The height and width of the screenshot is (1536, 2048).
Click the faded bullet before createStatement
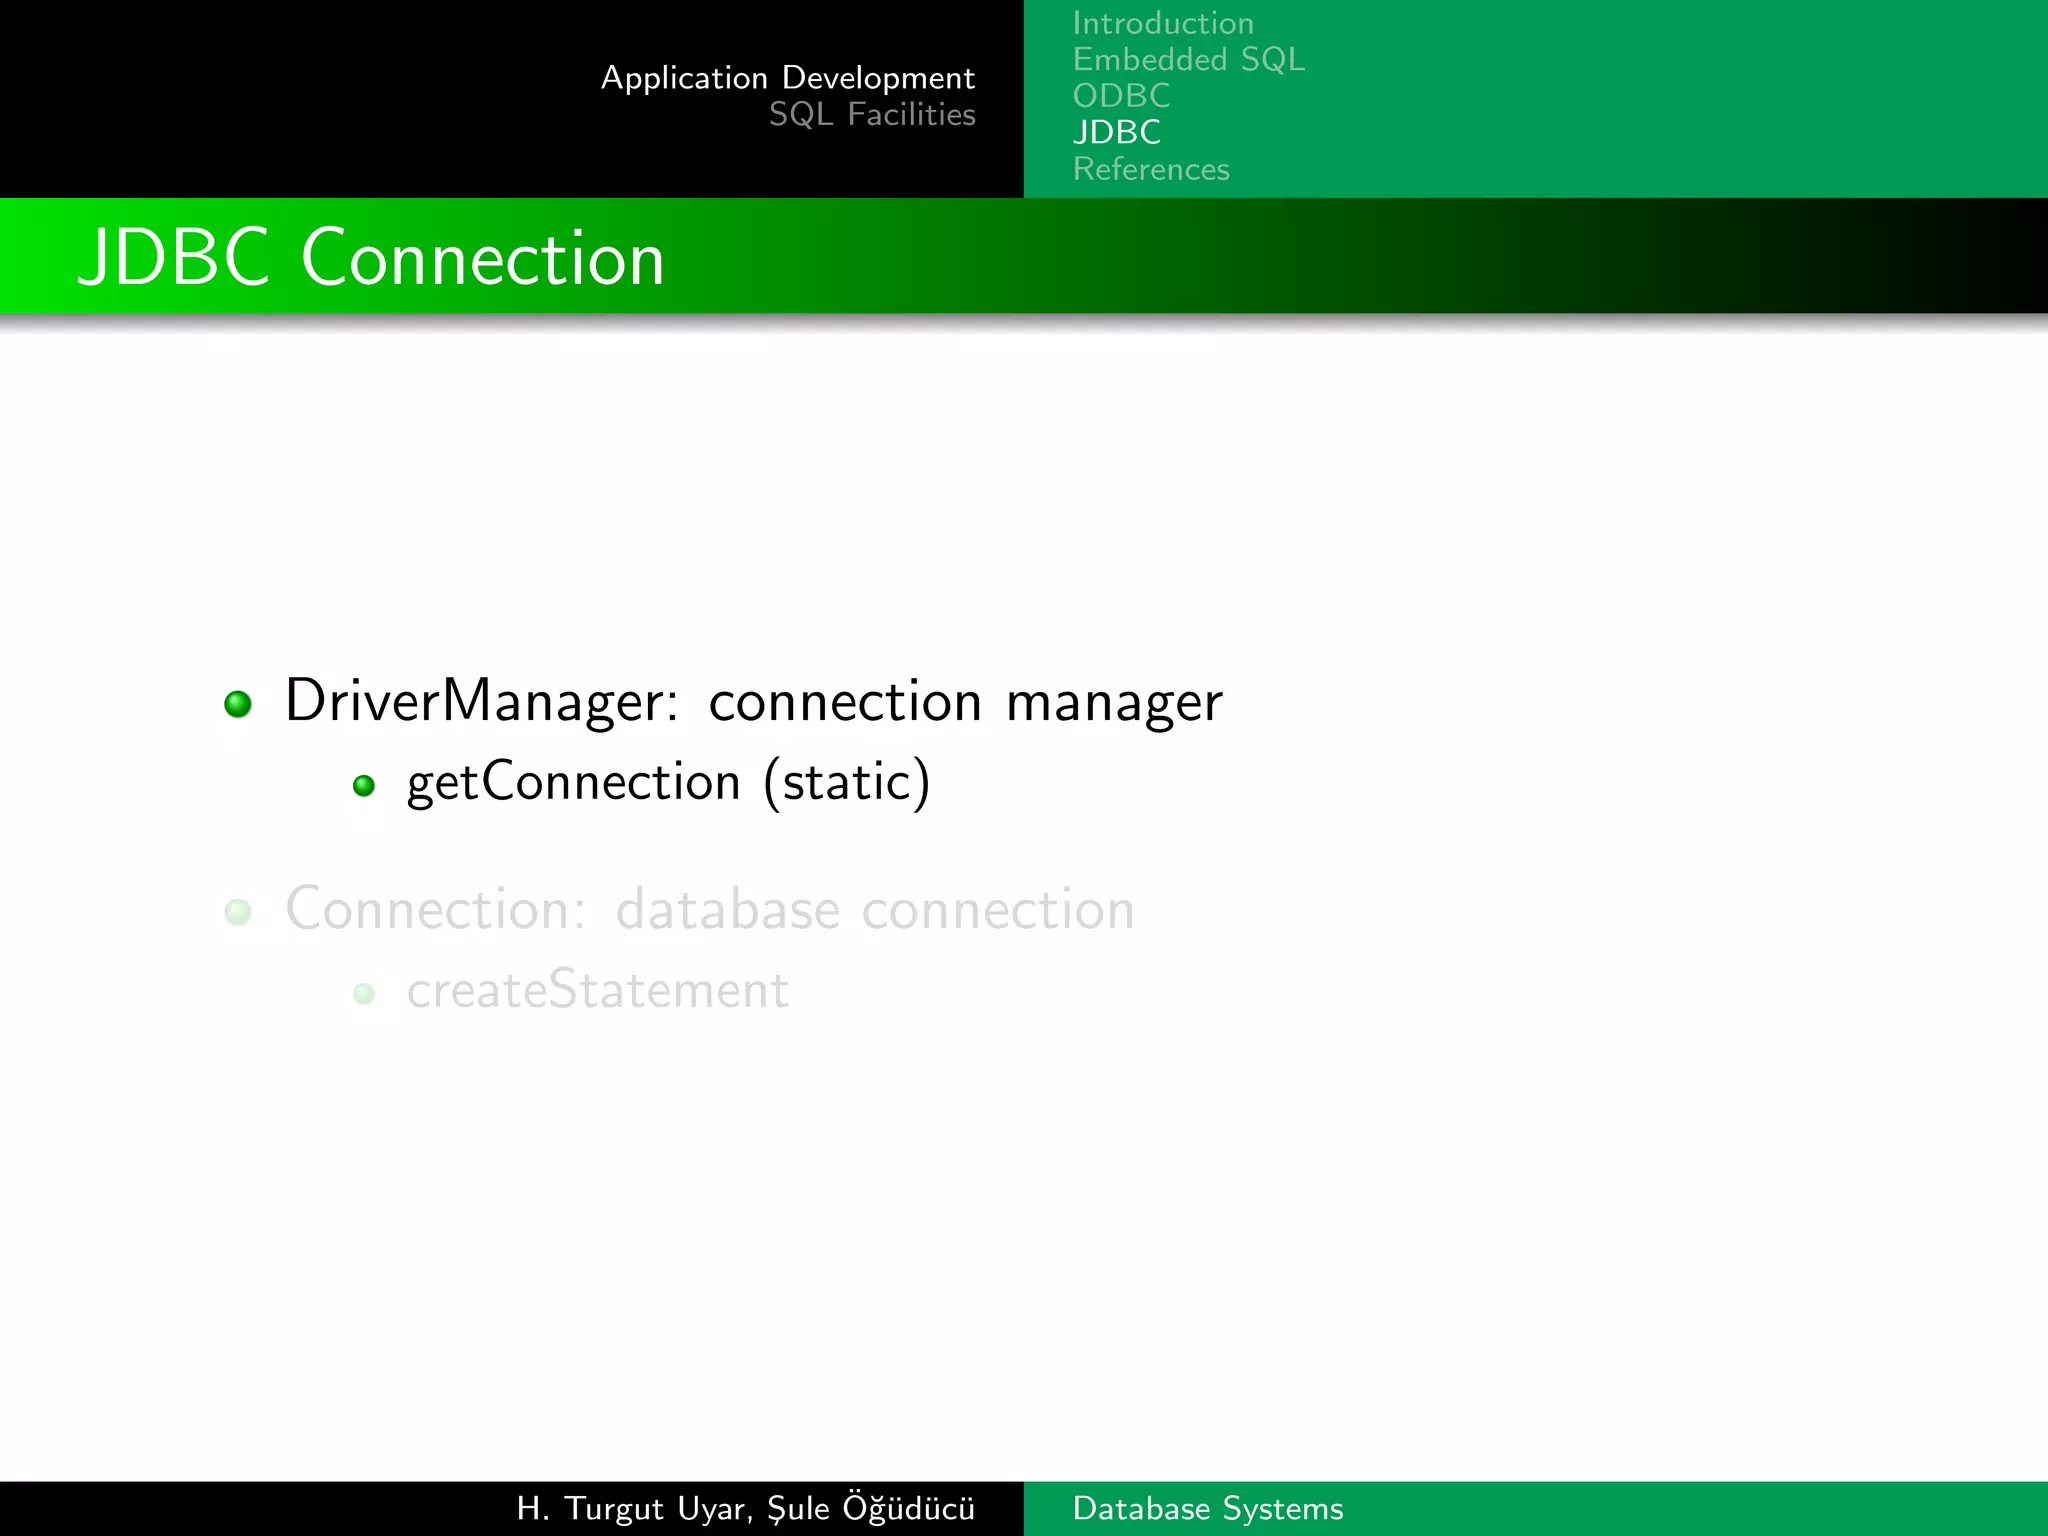coord(364,994)
